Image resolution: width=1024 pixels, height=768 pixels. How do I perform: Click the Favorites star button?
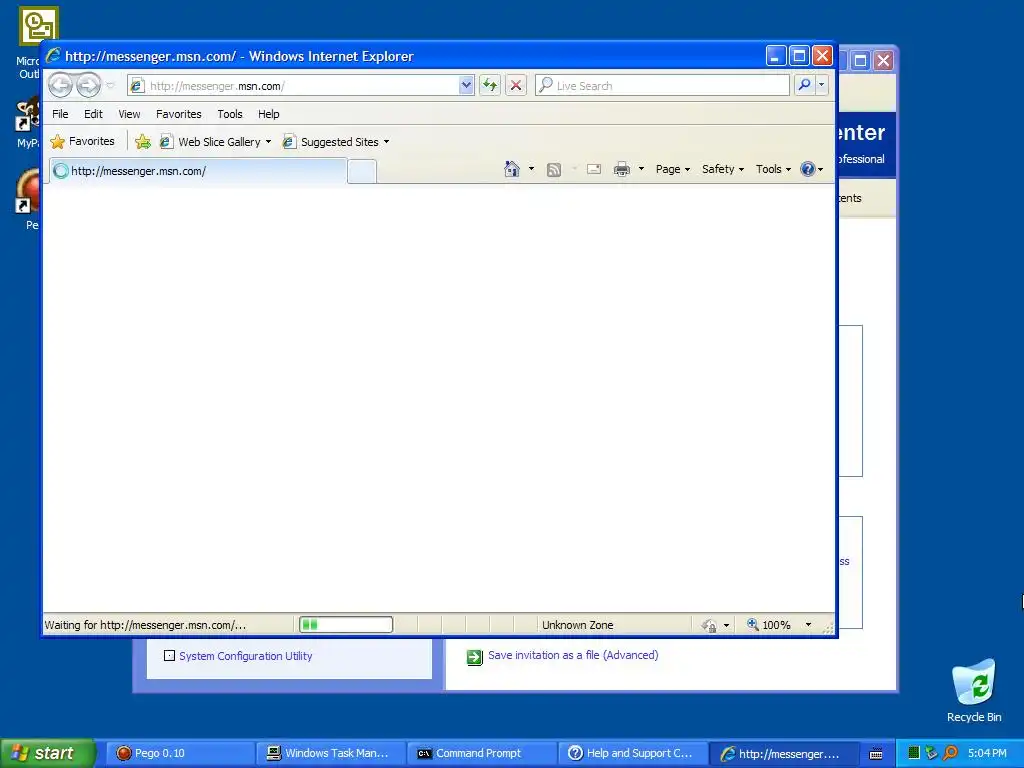(82, 141)
